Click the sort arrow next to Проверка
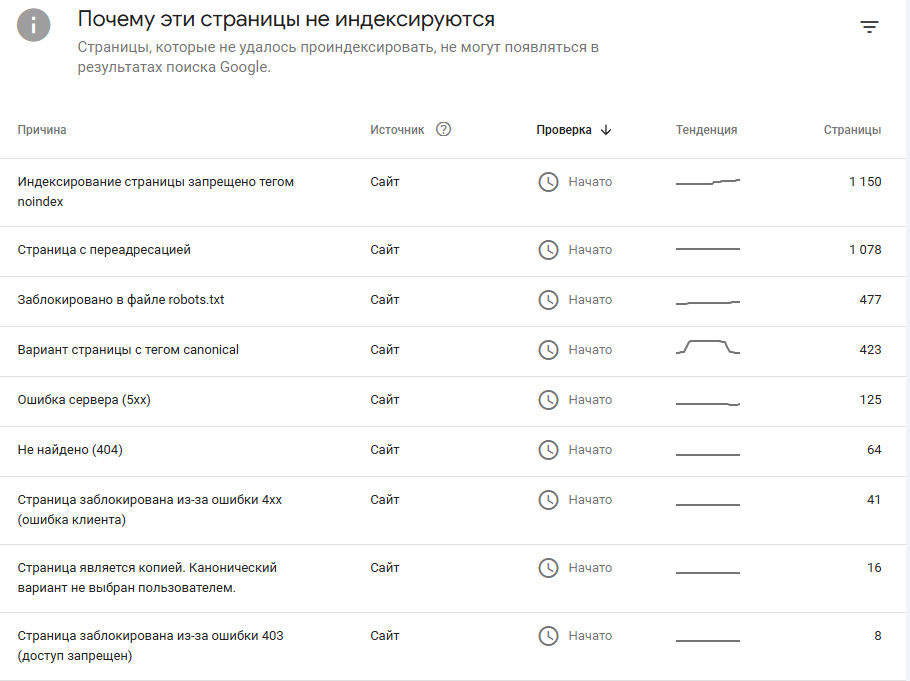Image resolution: width=910 pixels, height=681 pixels. 606,129
